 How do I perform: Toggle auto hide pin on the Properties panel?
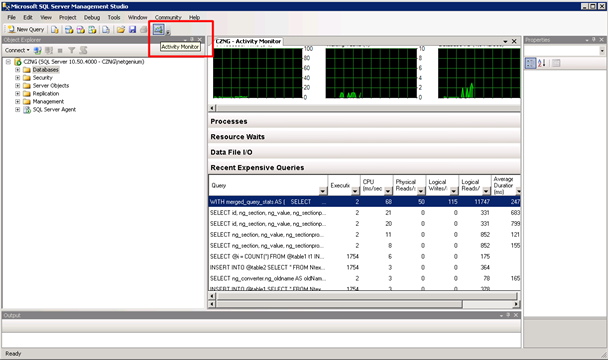(593, 40)
